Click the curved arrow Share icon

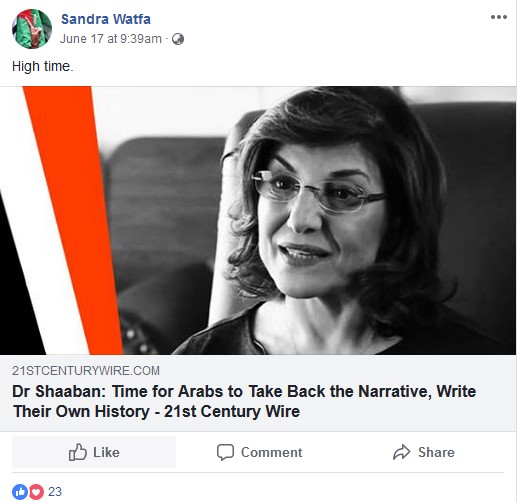402,452
